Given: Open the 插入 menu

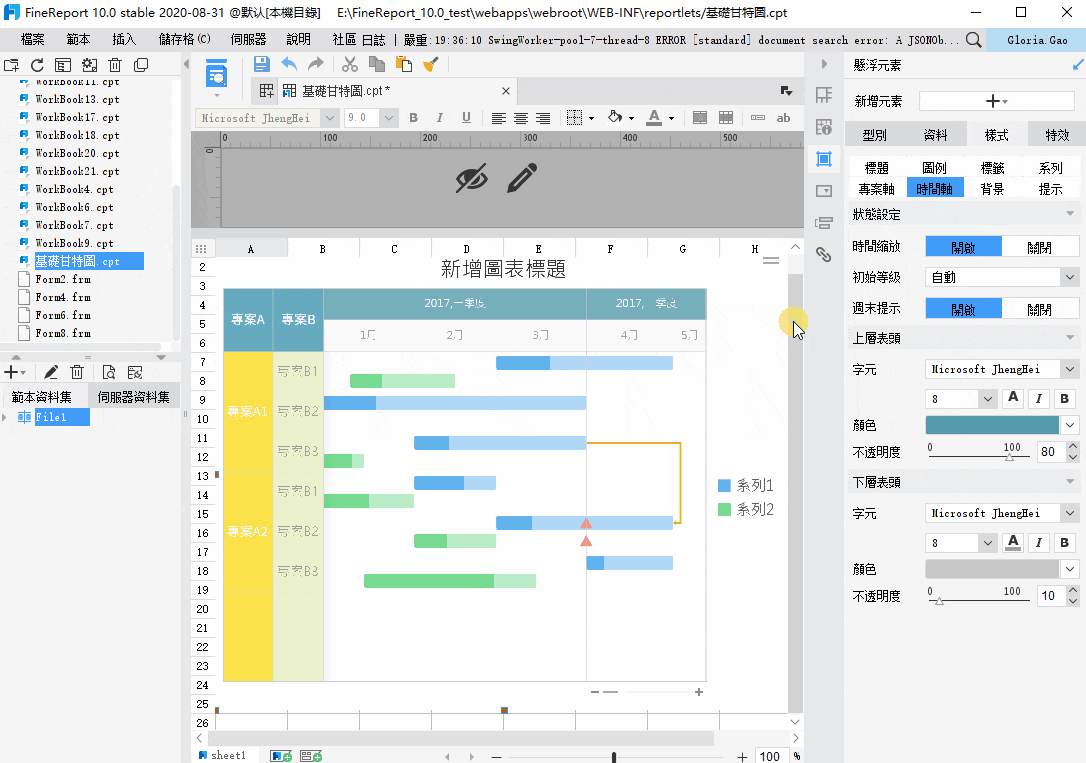Looking at the screenshot, I should coord(124,39).
